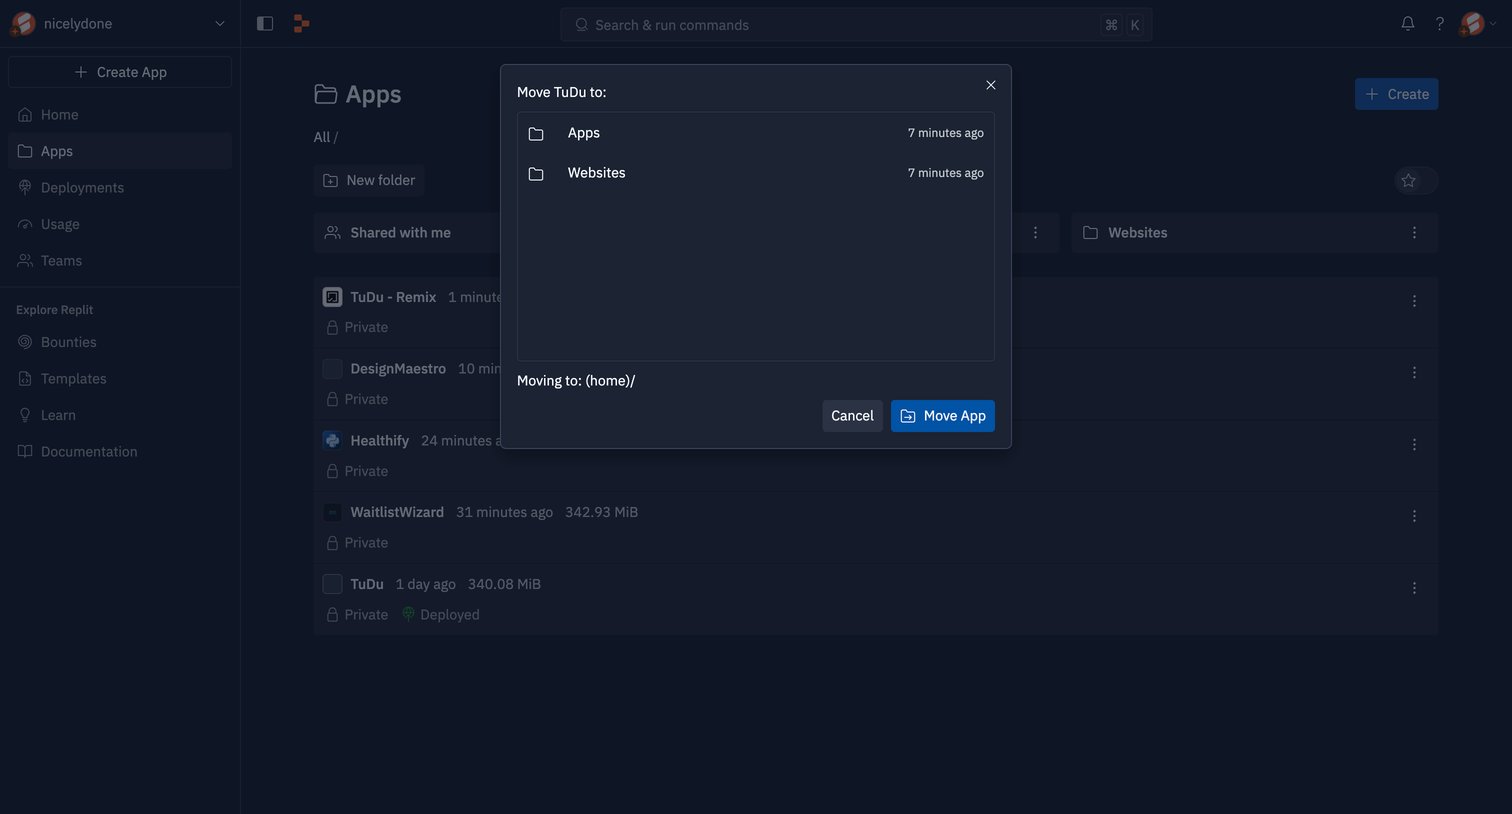Click the blue Create button

tap(1396, 94)
